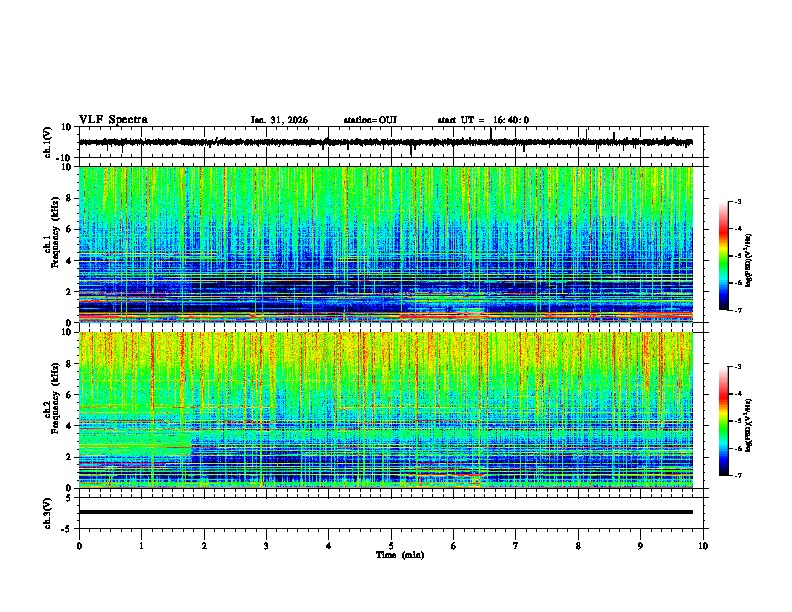Click the ch.1 spectrogram color scale bar
This screenshot has height=612, width=792.
724,256
